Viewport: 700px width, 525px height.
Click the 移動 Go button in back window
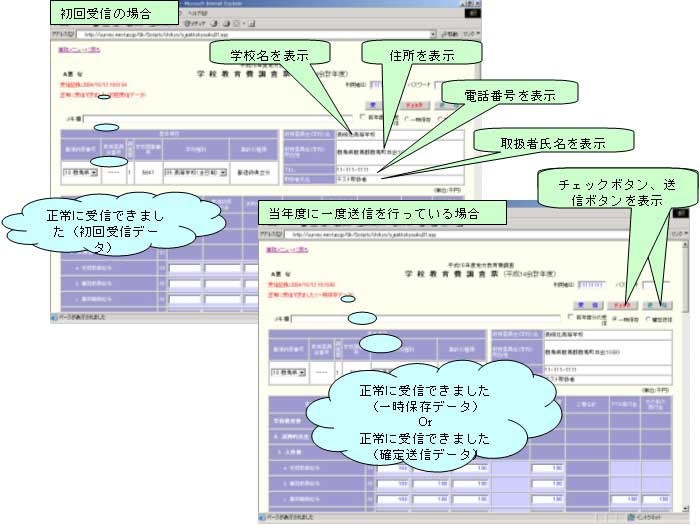click(450, 34)
